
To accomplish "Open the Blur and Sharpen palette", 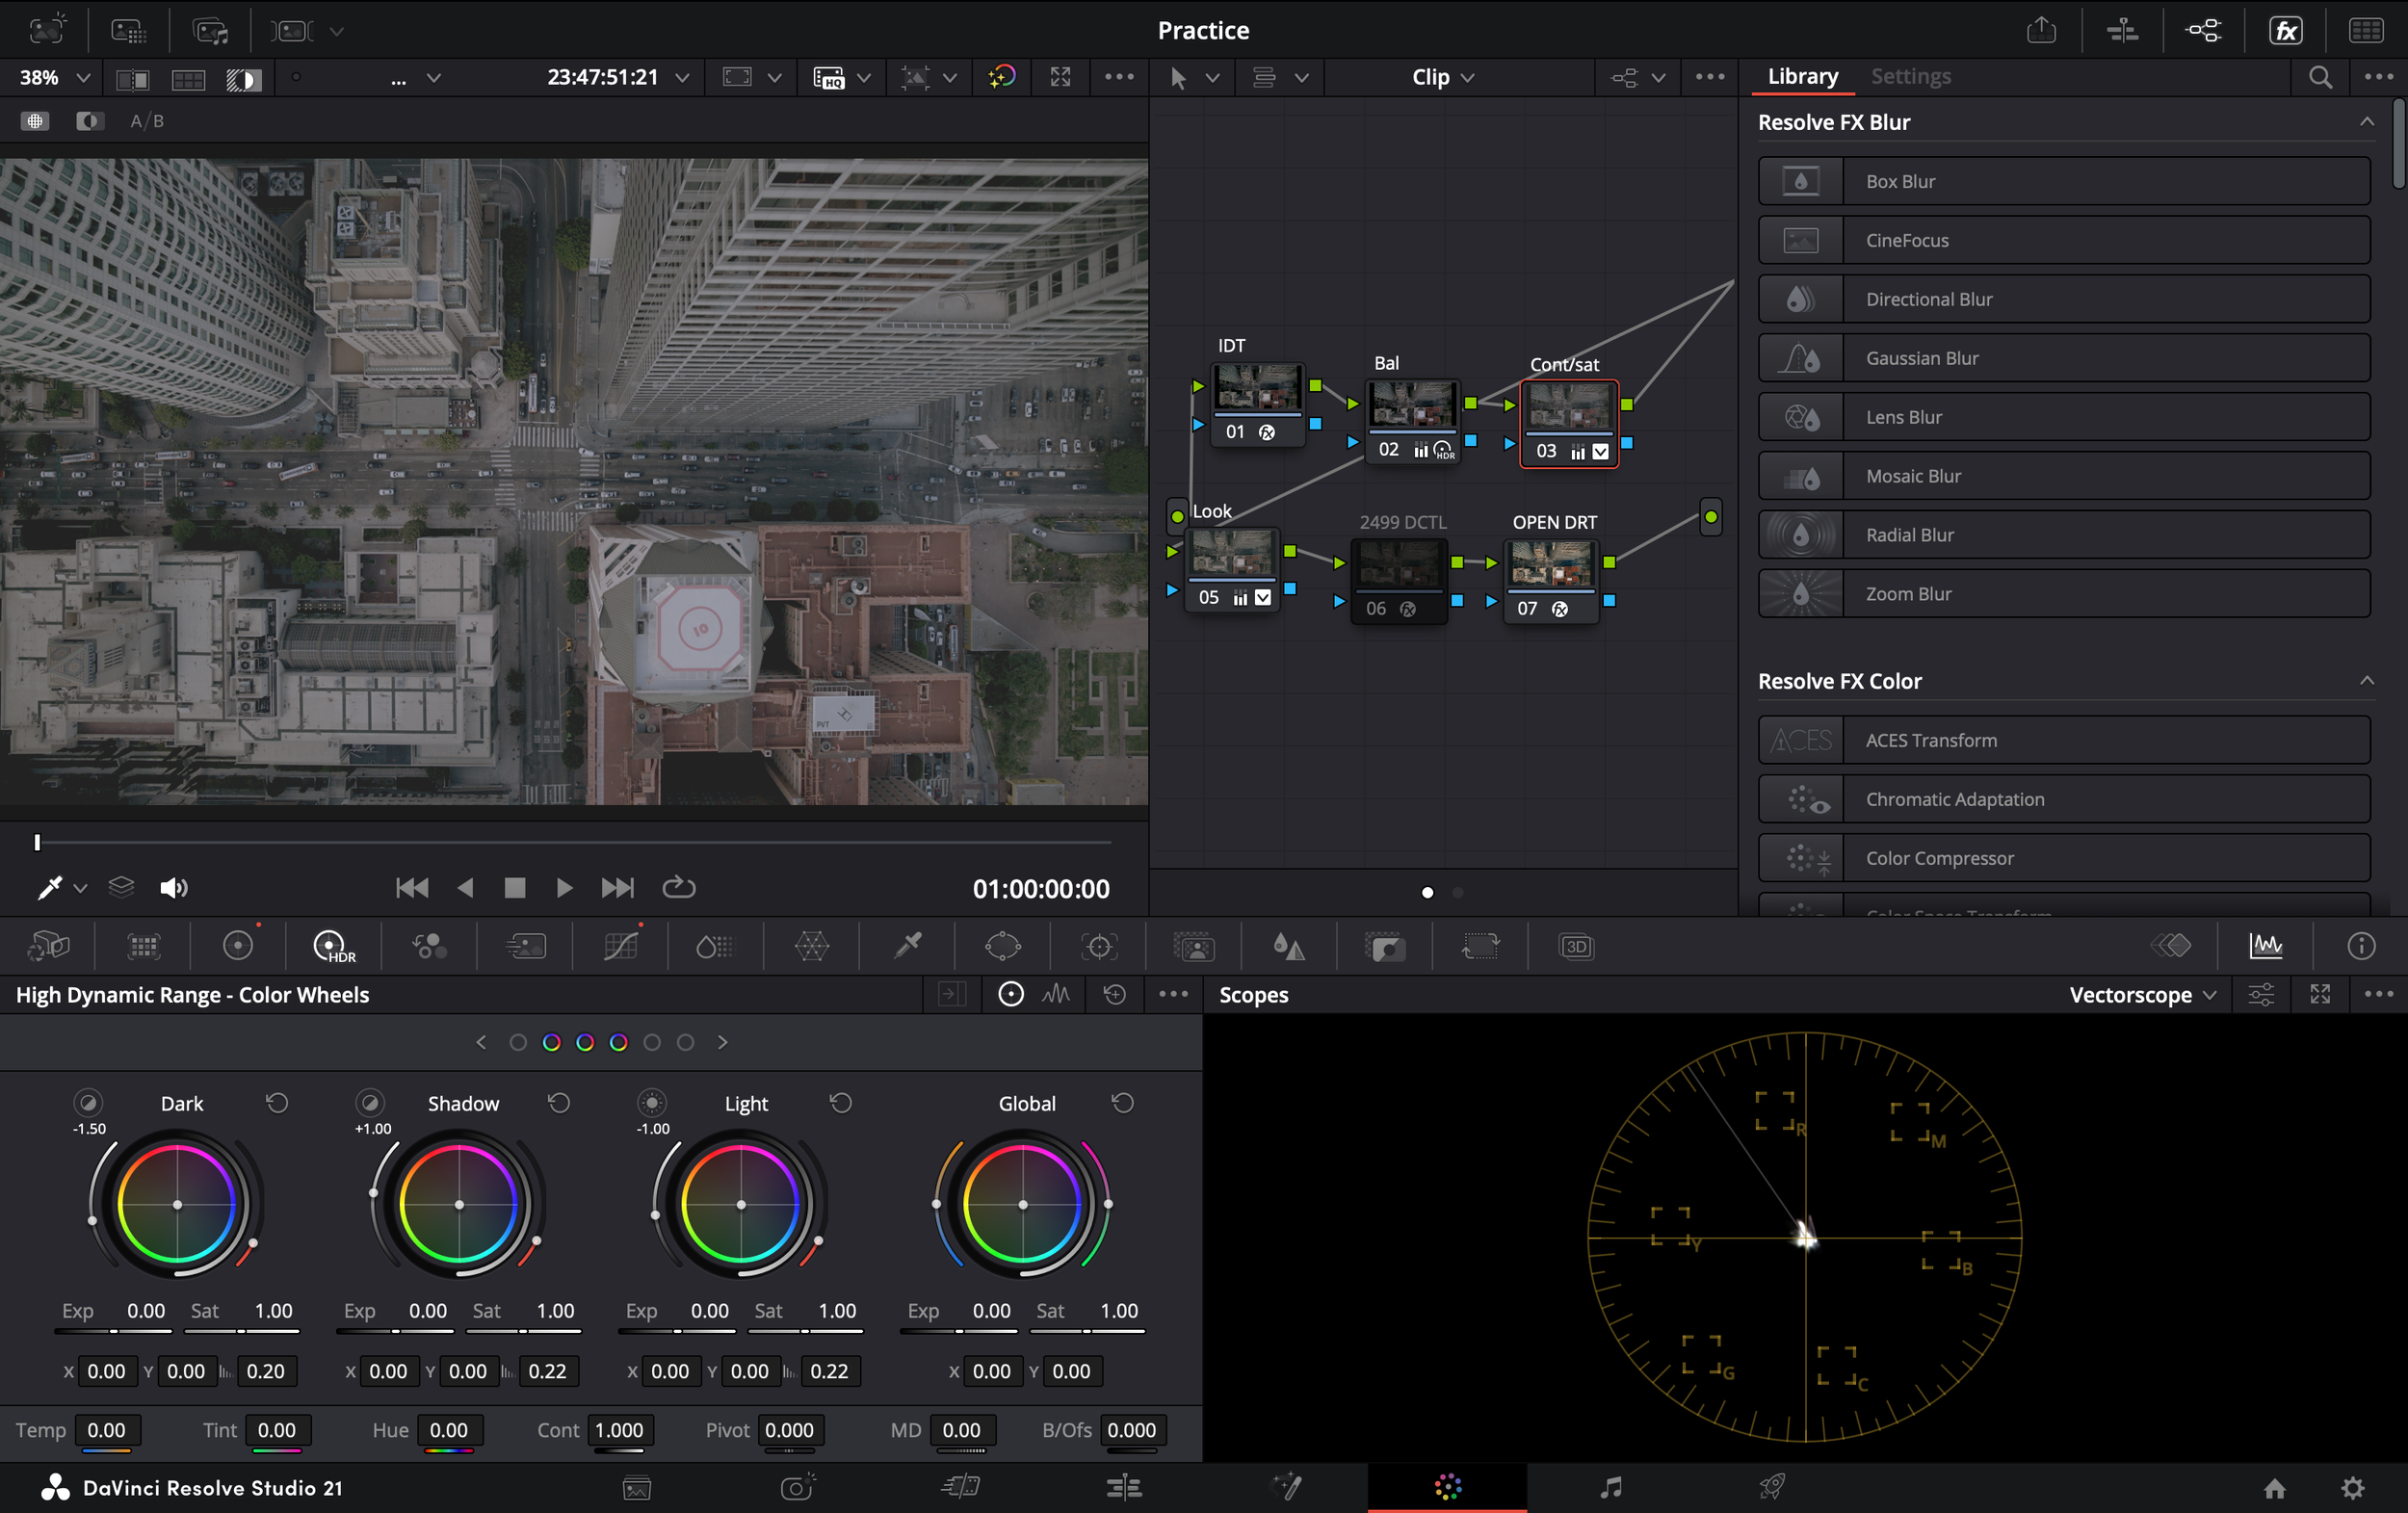I will click(x=1289, y=946).
